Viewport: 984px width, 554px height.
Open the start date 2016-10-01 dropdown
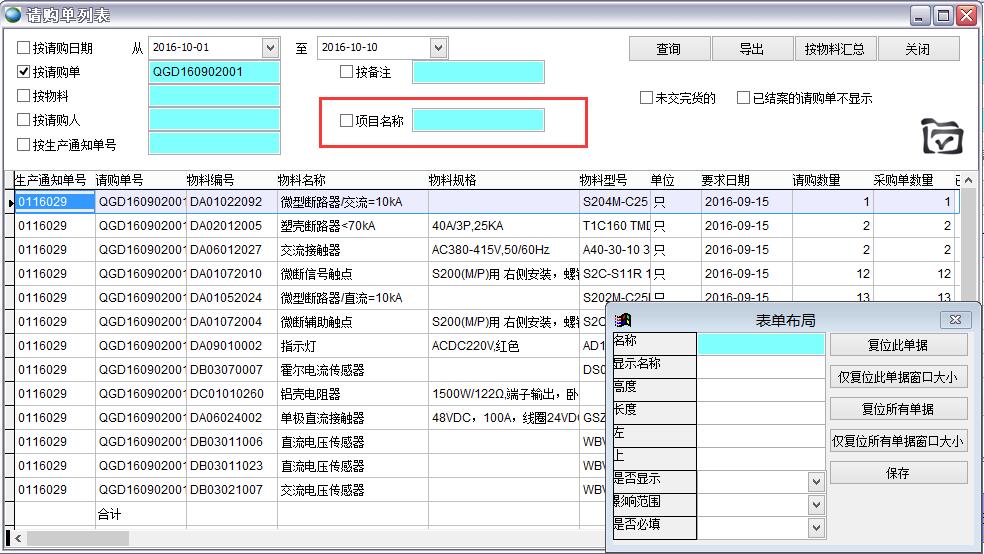(270, 48)
